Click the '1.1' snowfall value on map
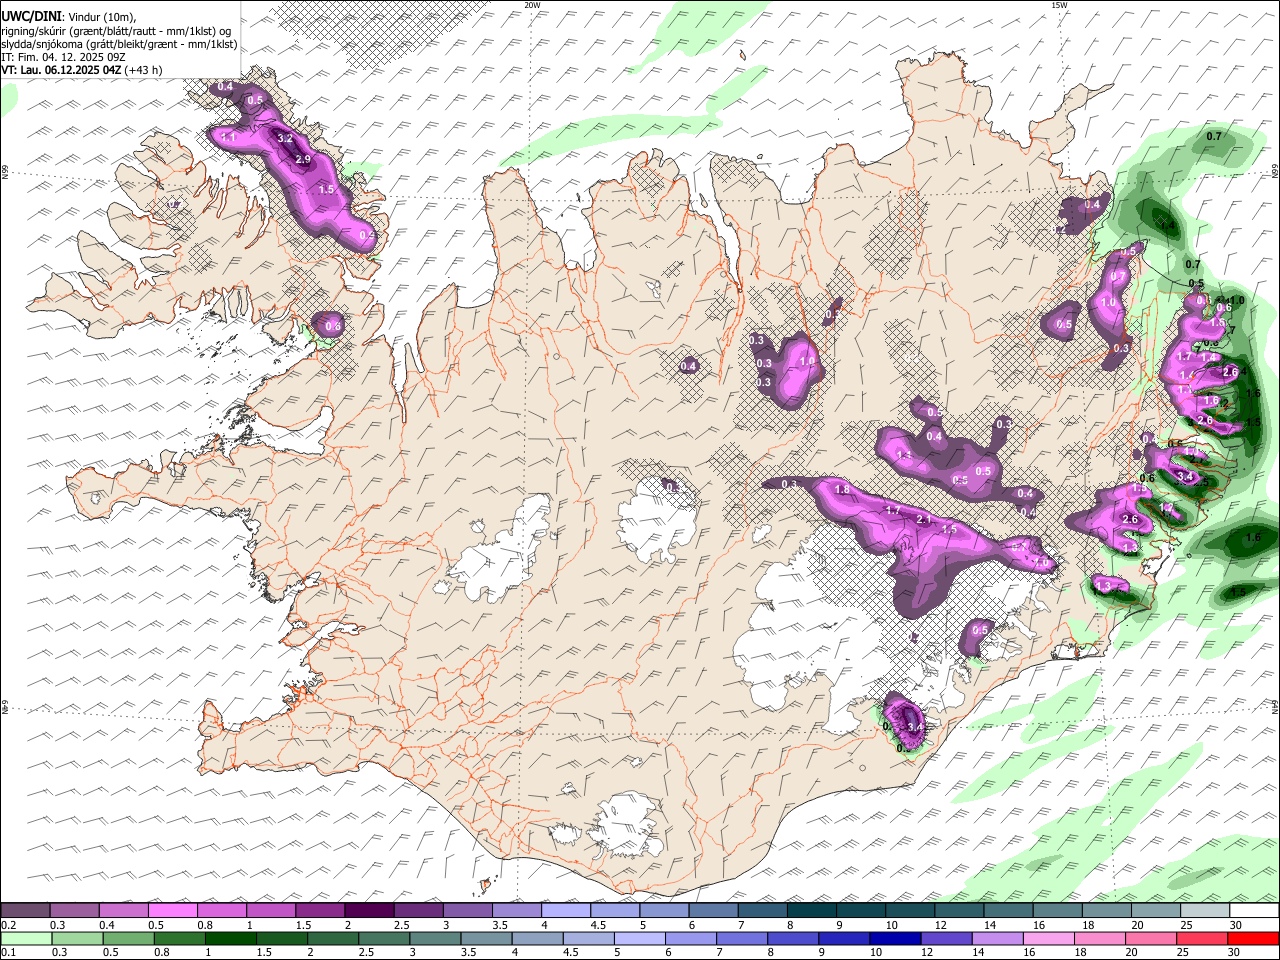Viewport: 1280px width, 960px height. click(x=228, y=137)
